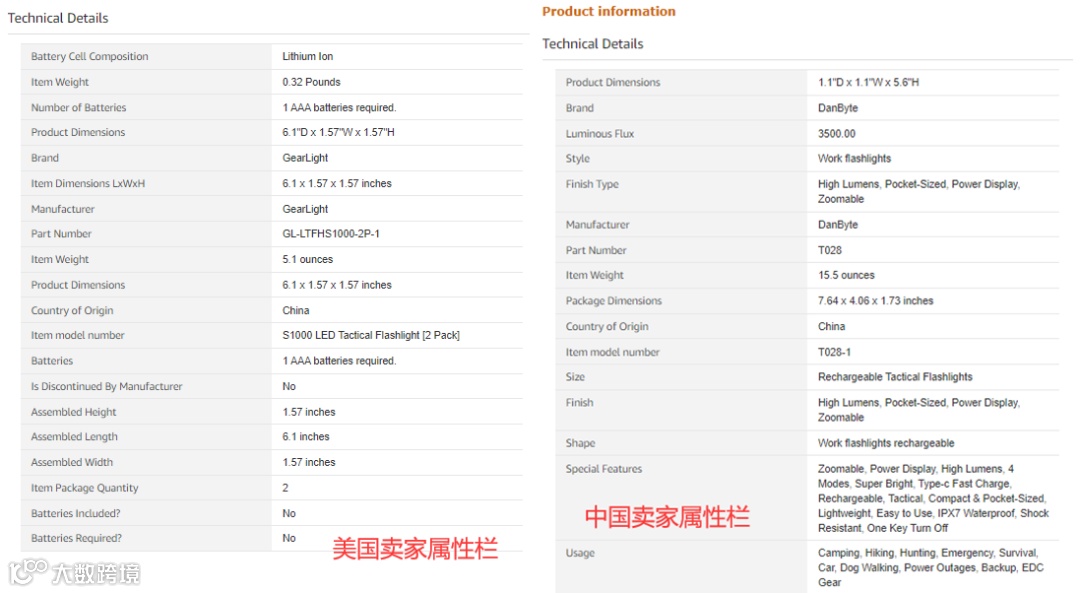Select the Technical Details heading above Battery Cell Composition
The image size is (1080, 593).
click(58, 18)
